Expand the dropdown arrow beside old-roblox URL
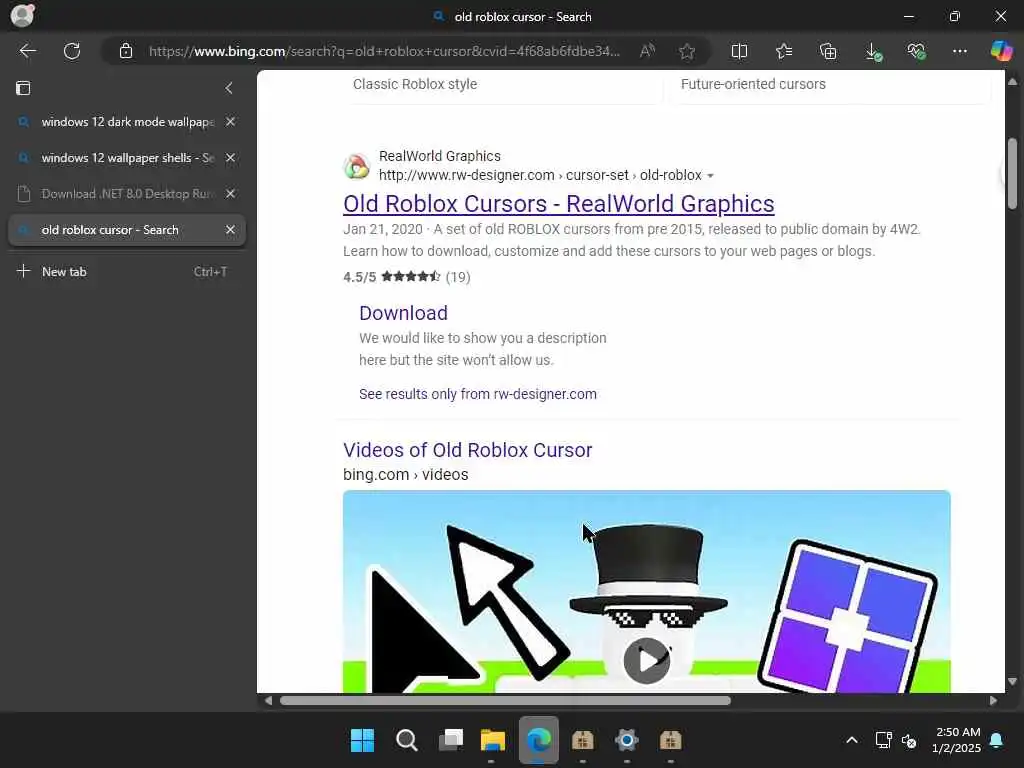 point(711,176)
